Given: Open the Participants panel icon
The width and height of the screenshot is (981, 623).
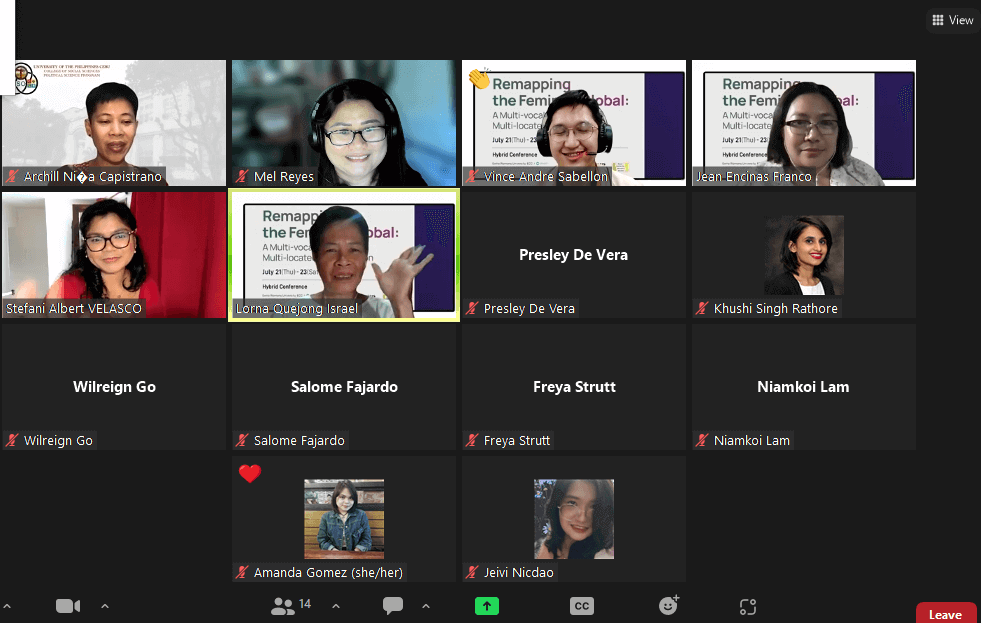Looking at the screenshot, I should pyautogui.click(x=284, y=606).
